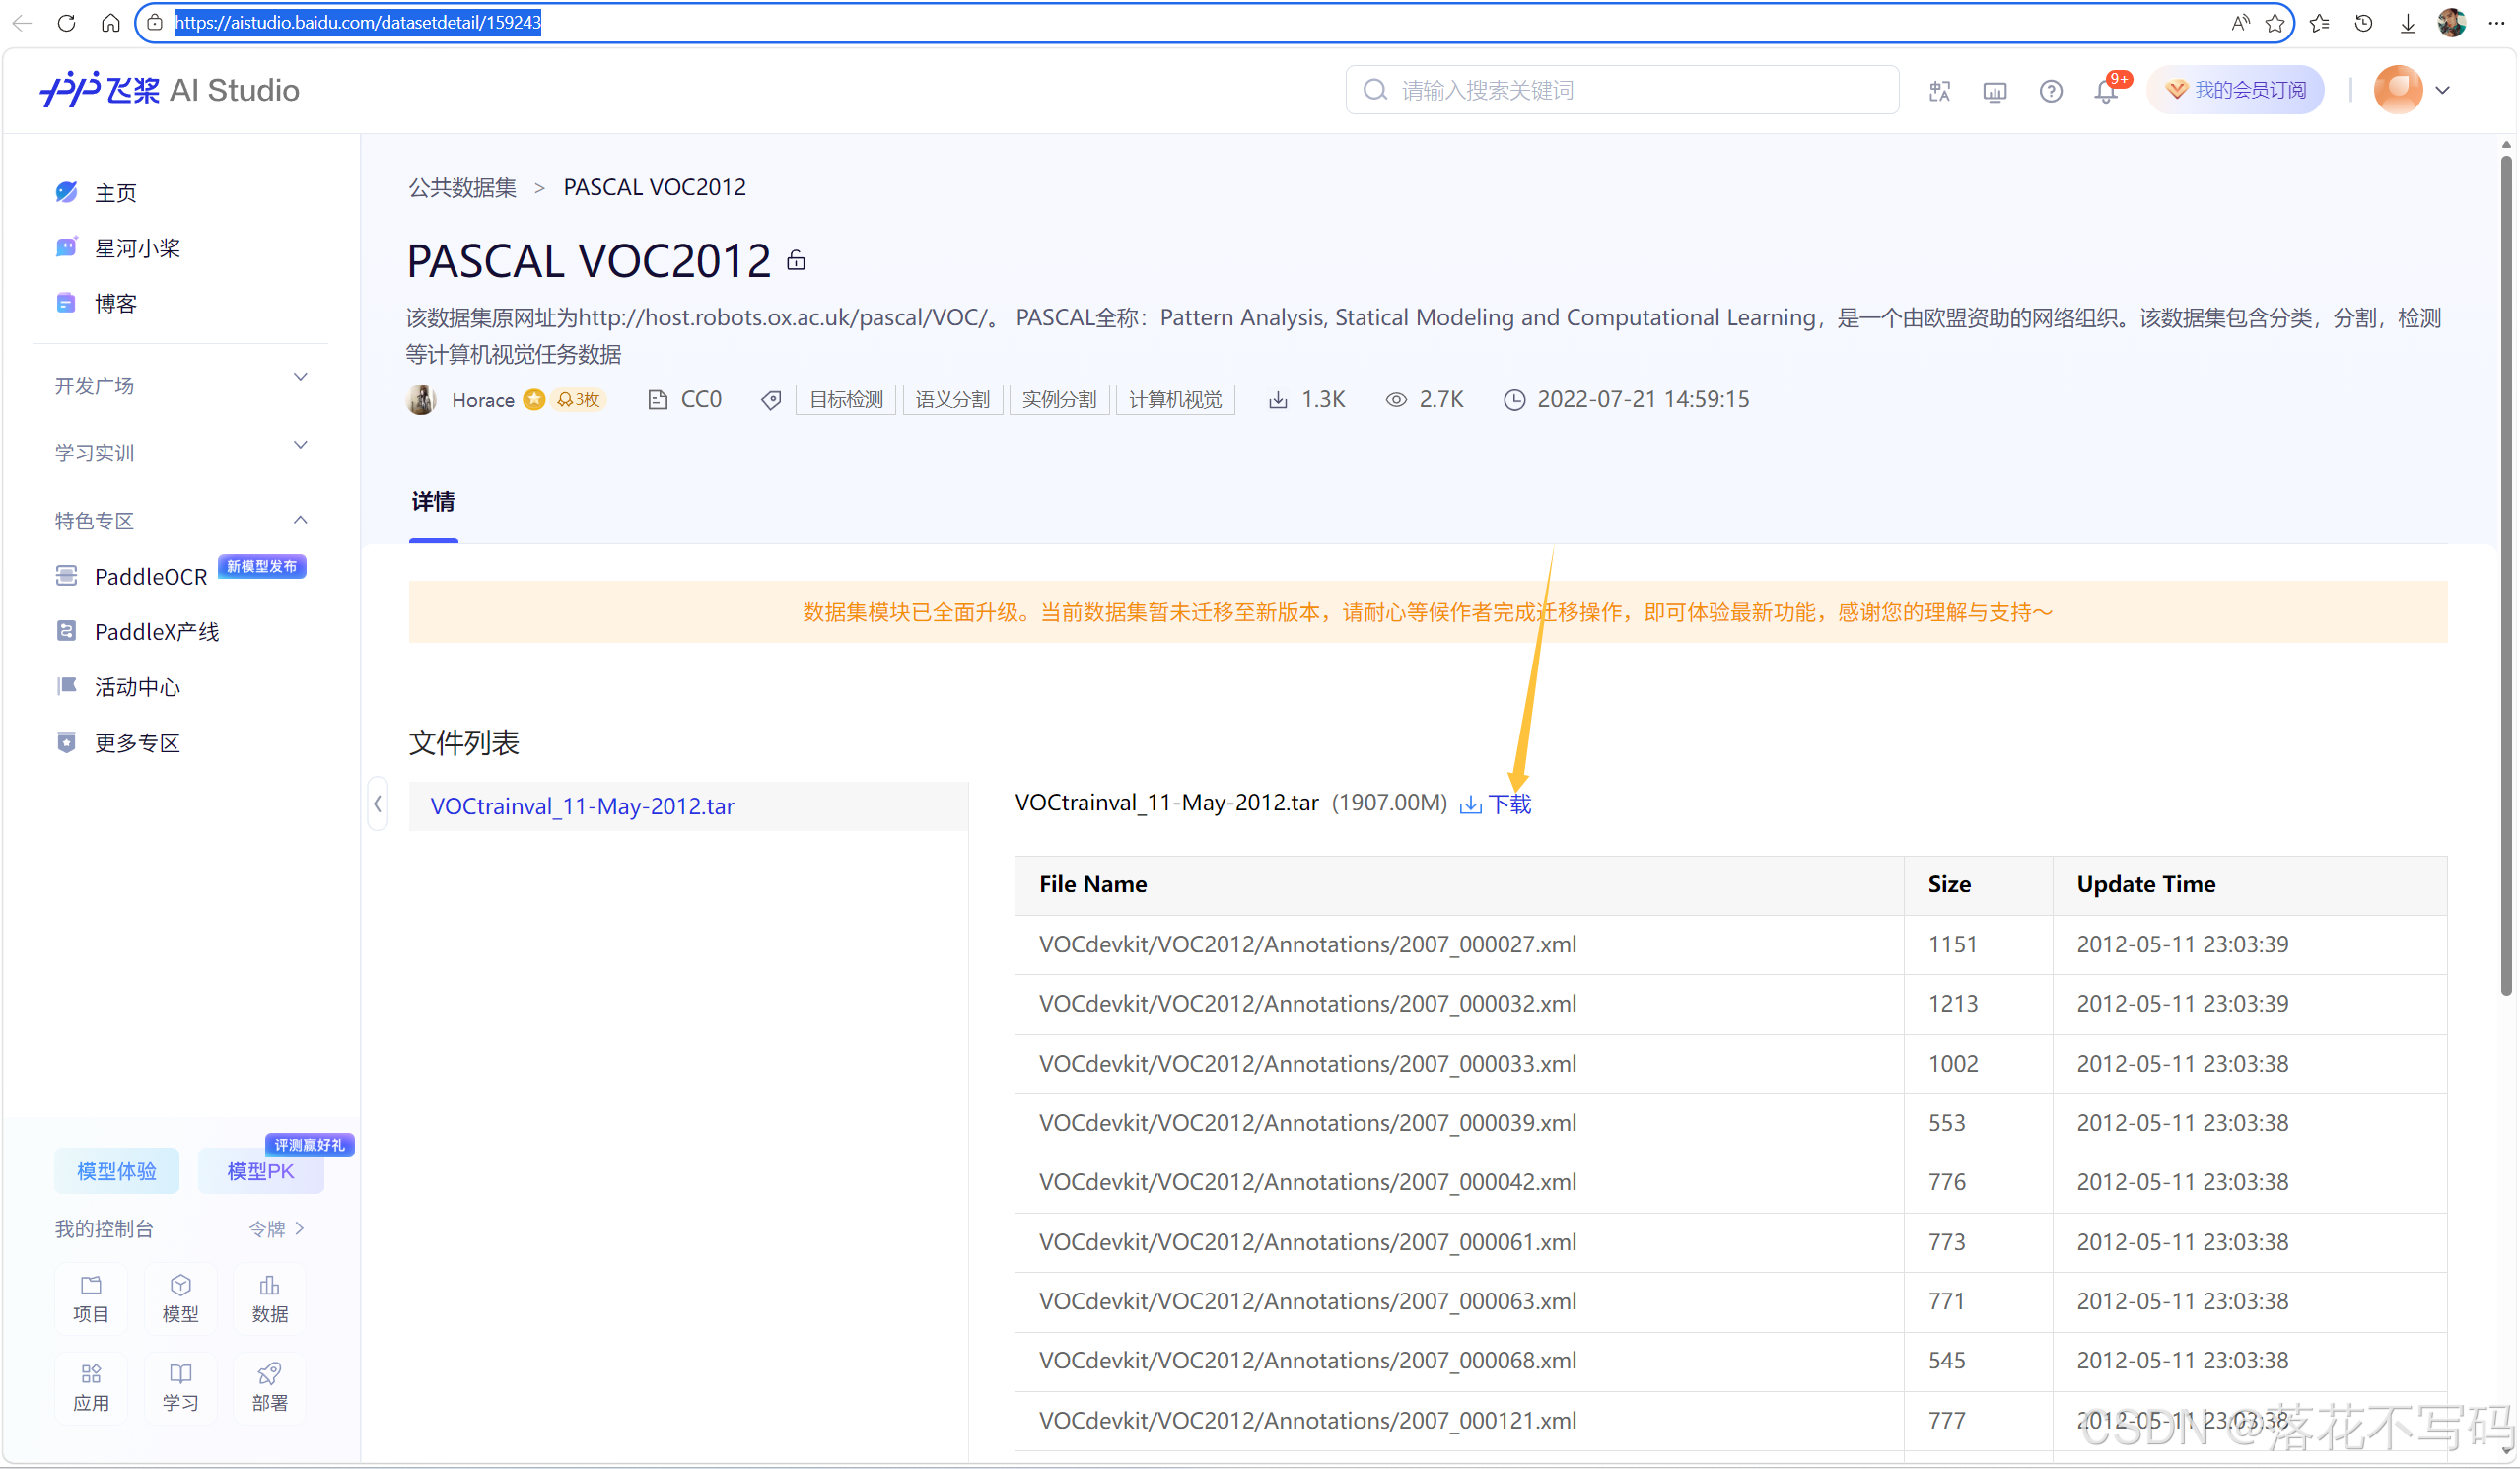This screenshot has width=2520, height=1469.
Task: Open the user avatar dropdown arrow
Action: pyautogui.click(x=2444, y=90)
